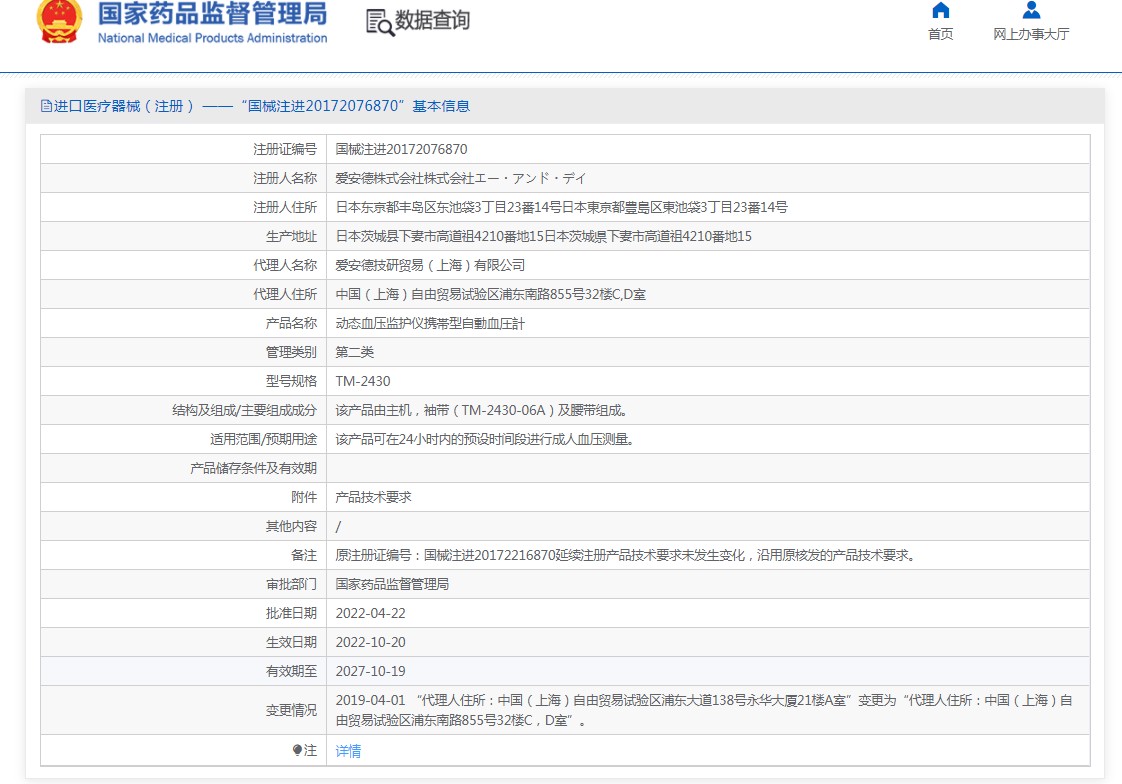The height and width of the screenshot is (784, 1122).
Task: Open the 详情 details link
Action: pos(348,751)
